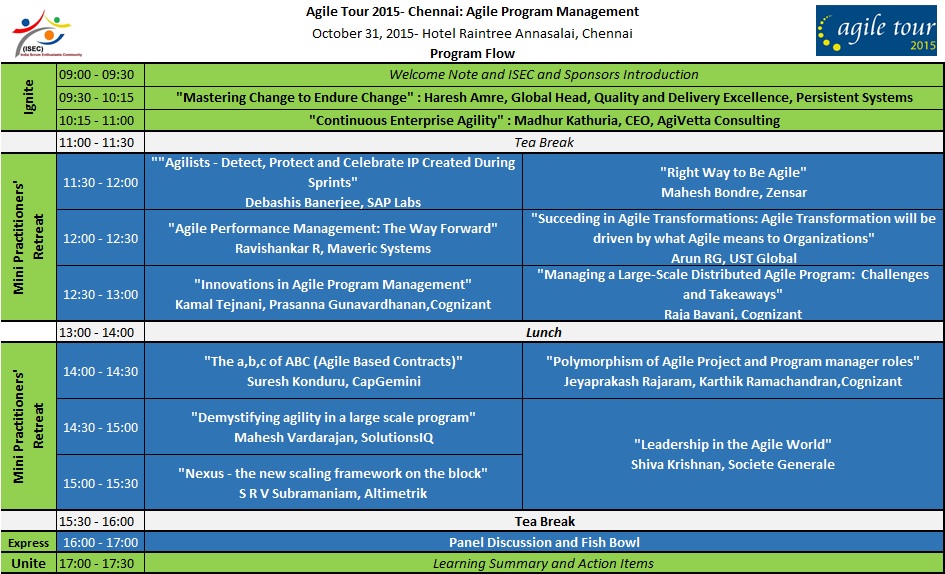Open 'Leadership in the Agile World' session

[x=733, y=454]
